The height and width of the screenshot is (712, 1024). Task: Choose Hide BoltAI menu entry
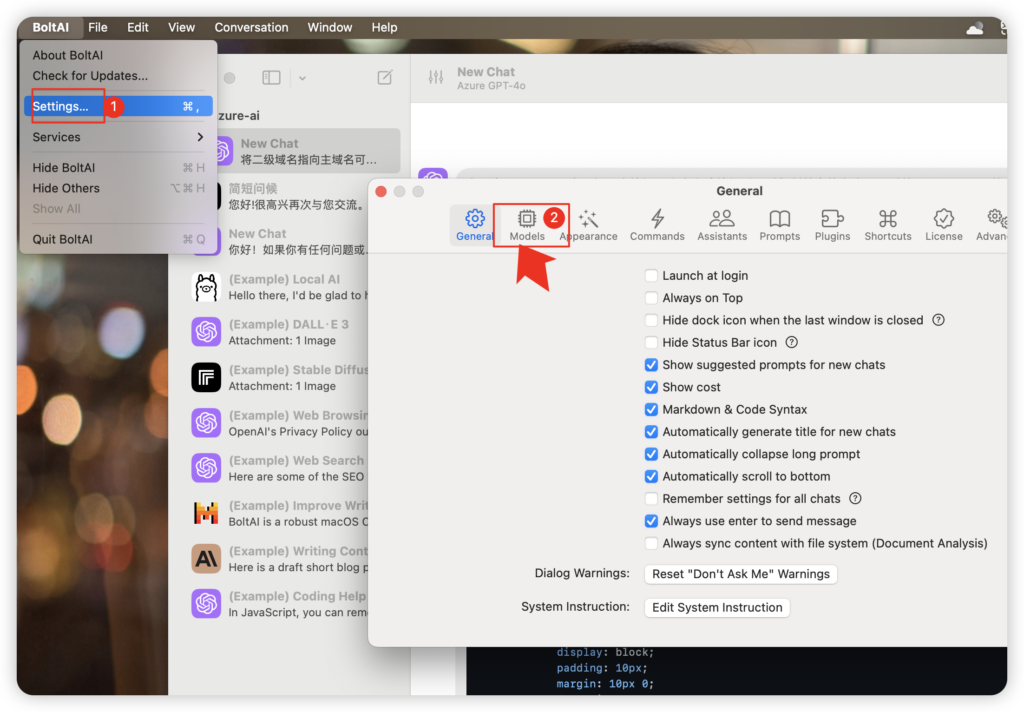point(118,168)
